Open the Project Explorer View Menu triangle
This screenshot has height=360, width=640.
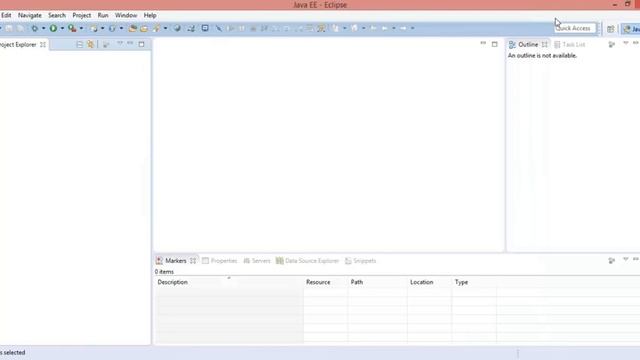pos(120,43)
